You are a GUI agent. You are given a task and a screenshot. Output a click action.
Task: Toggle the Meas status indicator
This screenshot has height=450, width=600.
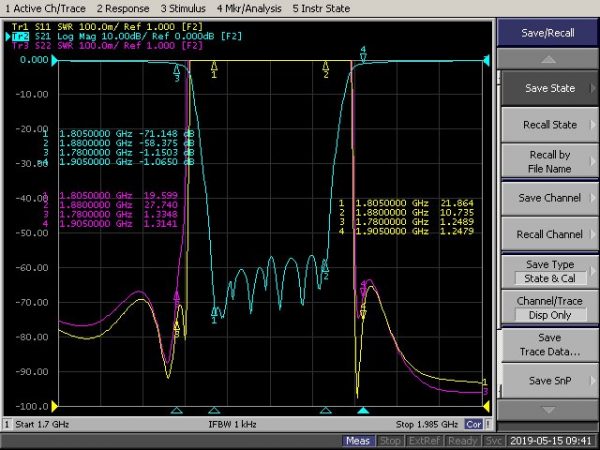click(x=358, y=441)
